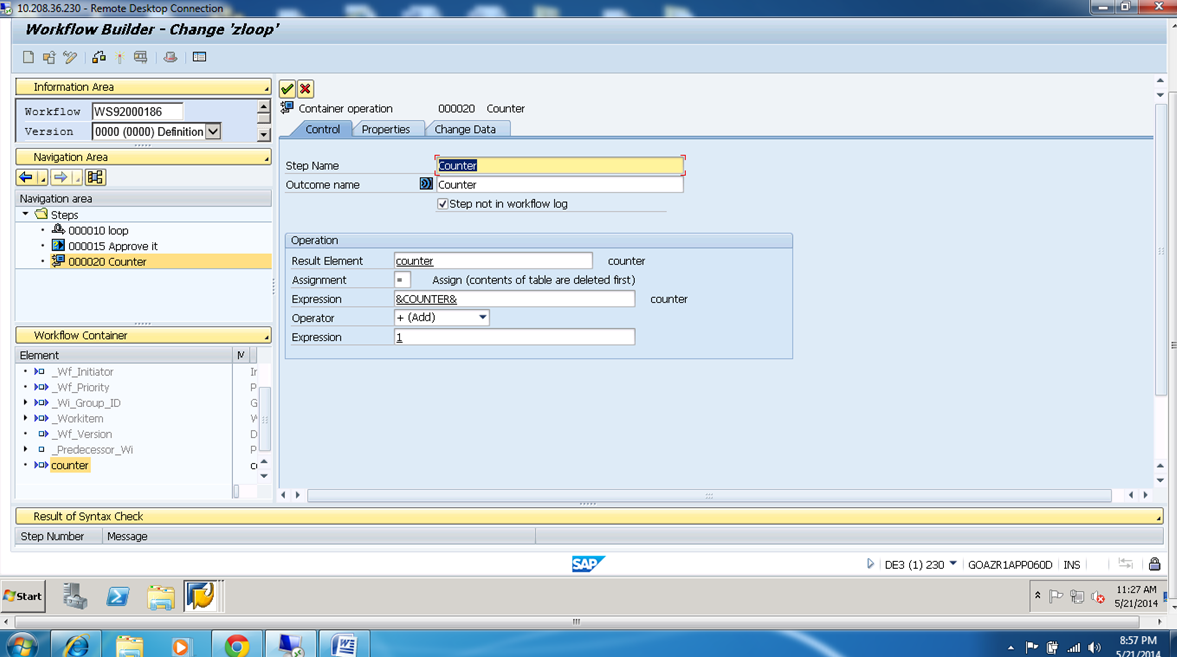Select the workflow test hat icon

click(x=168, y=57)
